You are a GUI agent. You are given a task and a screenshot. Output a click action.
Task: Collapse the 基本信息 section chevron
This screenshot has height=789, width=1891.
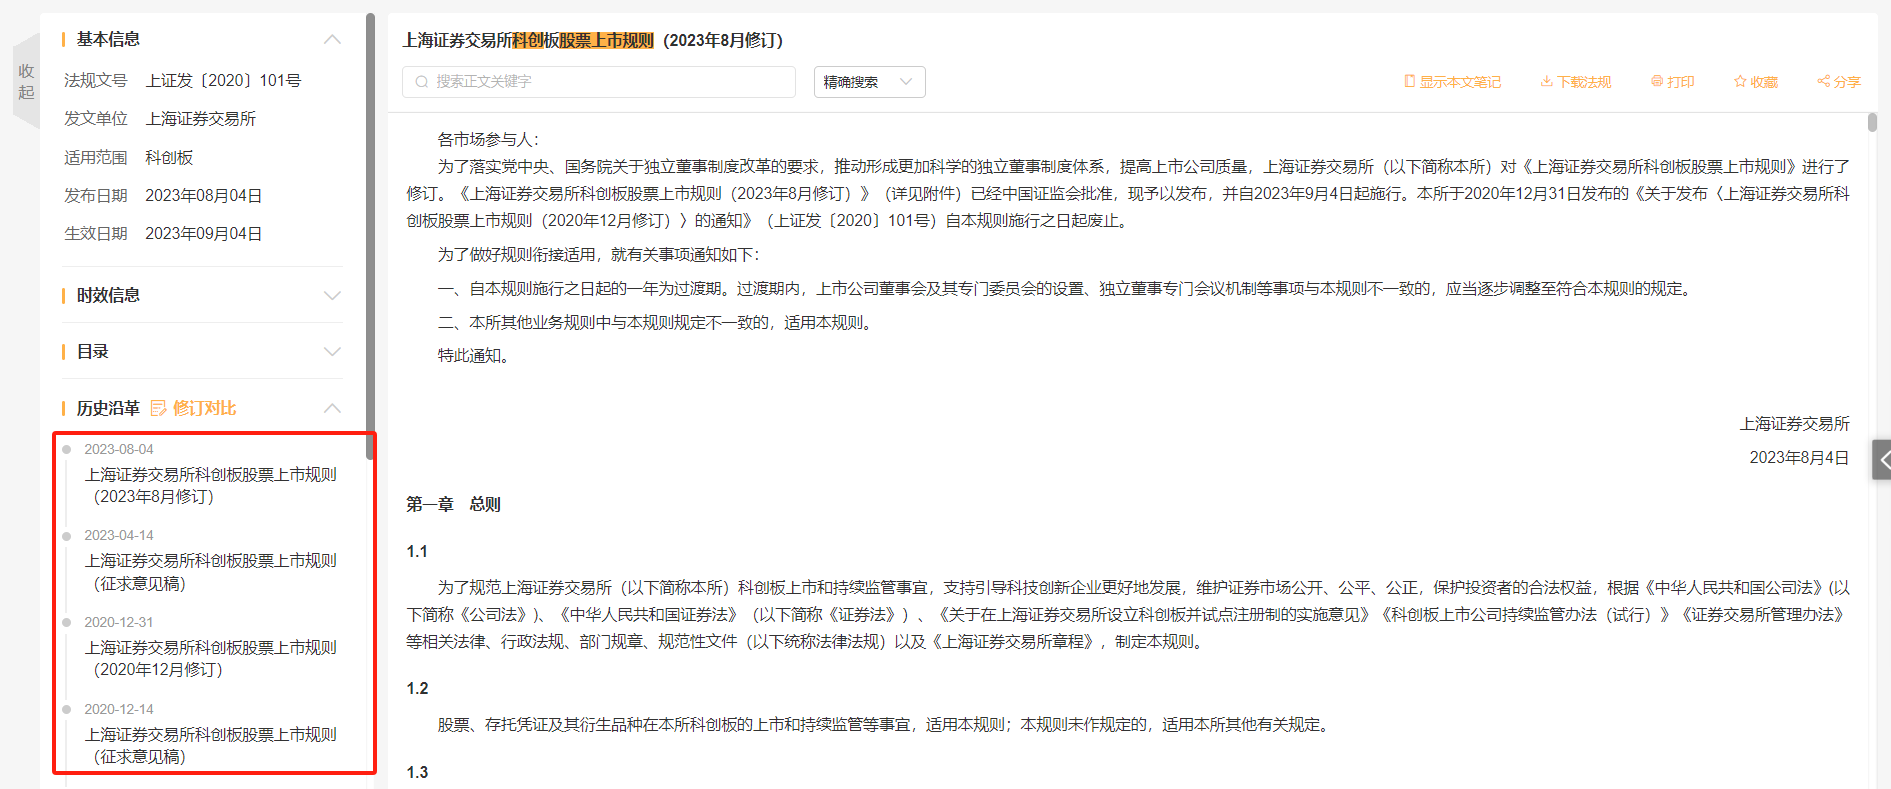333,39
